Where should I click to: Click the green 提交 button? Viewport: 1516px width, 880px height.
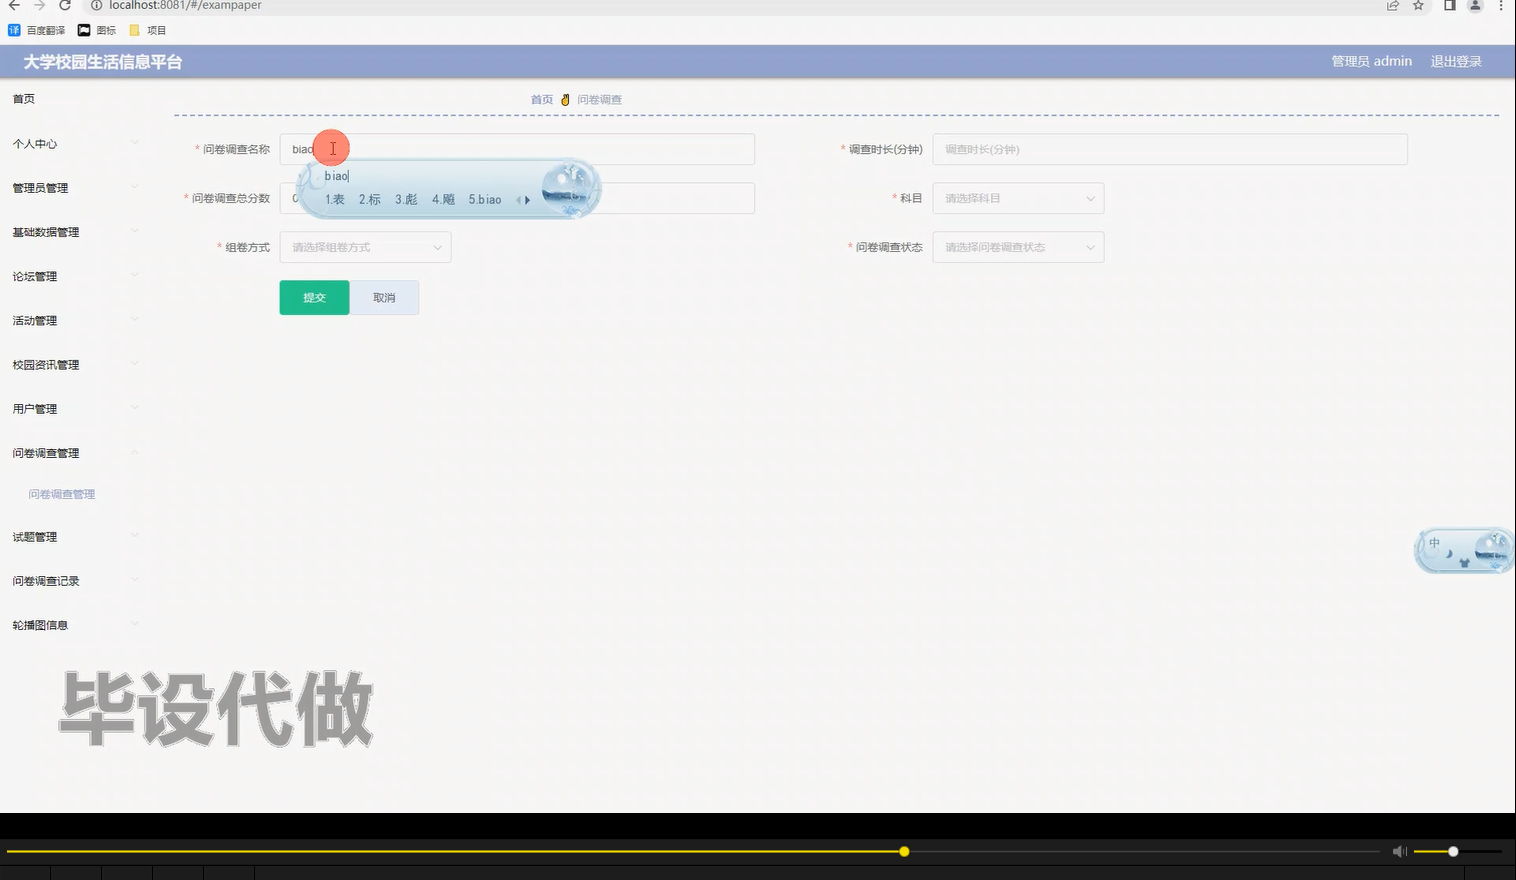314,298
